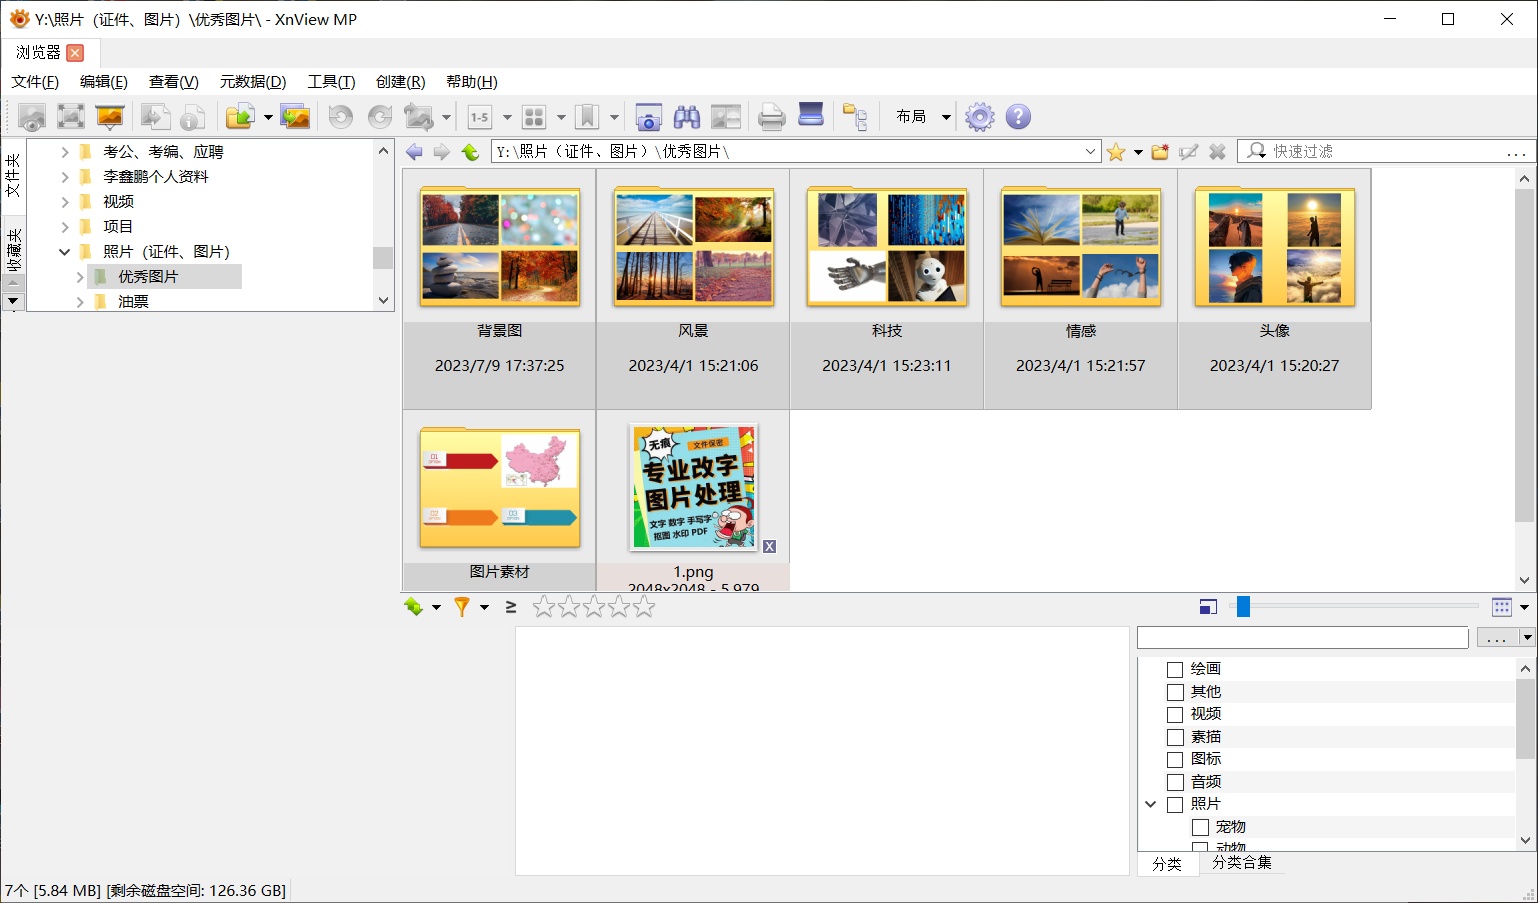
Task: Click the View image toolbar icon
Action: [32, 117]
